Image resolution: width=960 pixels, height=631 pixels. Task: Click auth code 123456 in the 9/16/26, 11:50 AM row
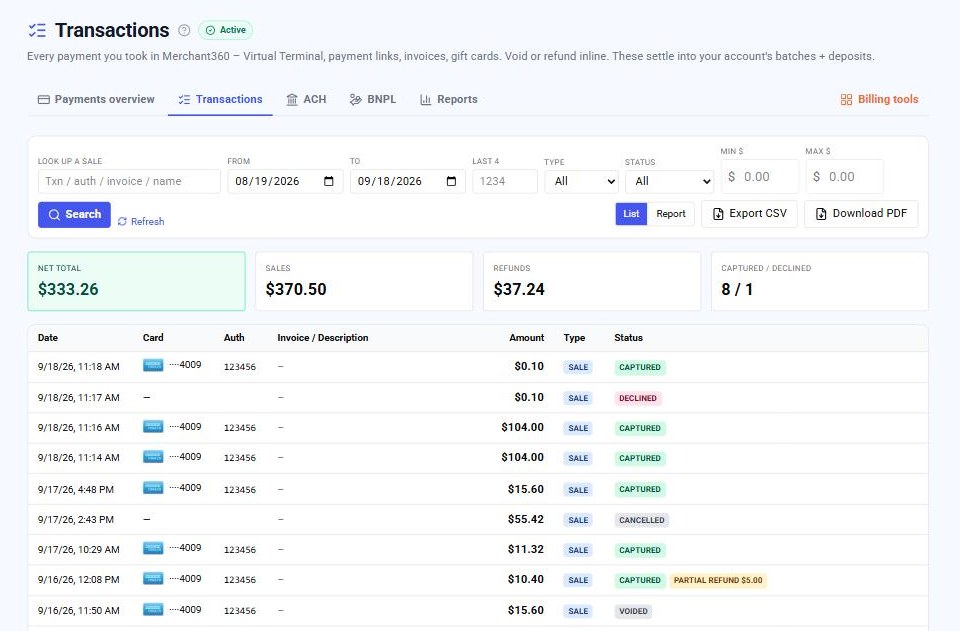[239, 611]
